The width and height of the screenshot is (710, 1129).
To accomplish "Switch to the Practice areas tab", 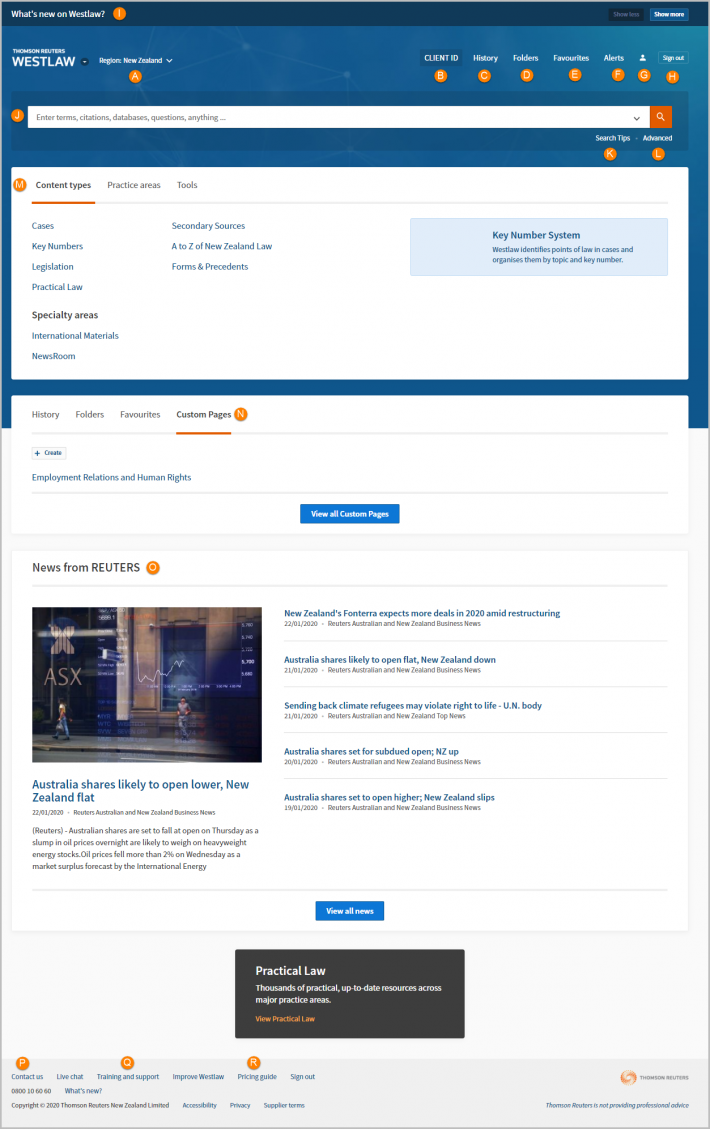I will click(134, 185).
